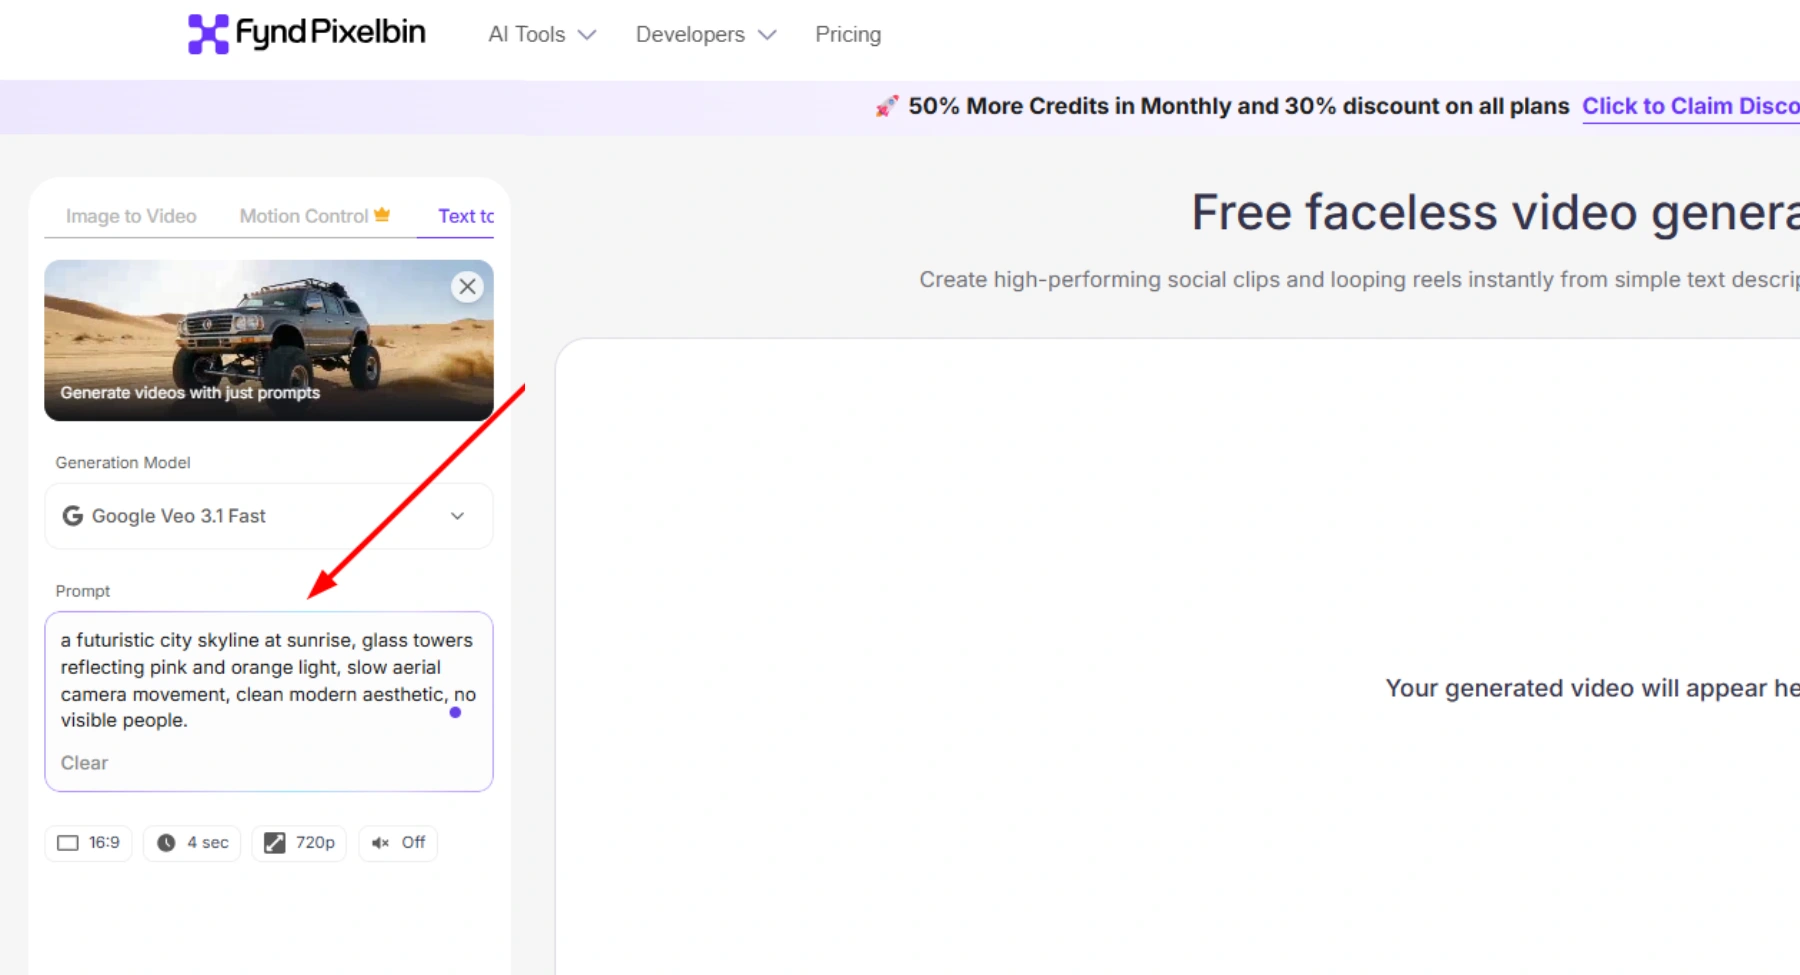This screenshot has height=975, width=1800.
Task: Click the monster truck preview thumbnail
Action: click(269, 340)
